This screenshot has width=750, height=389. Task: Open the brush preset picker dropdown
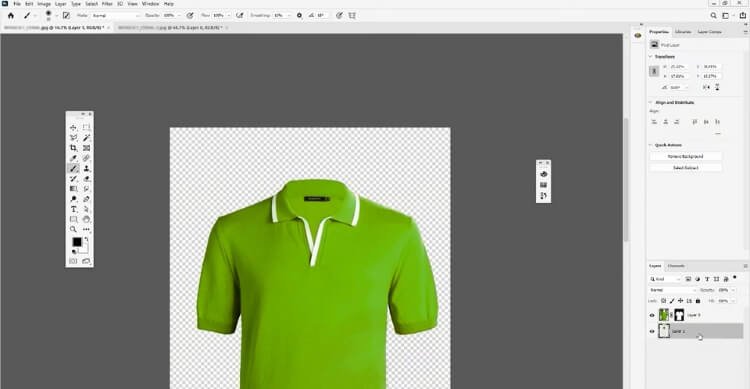pos(56,15)
